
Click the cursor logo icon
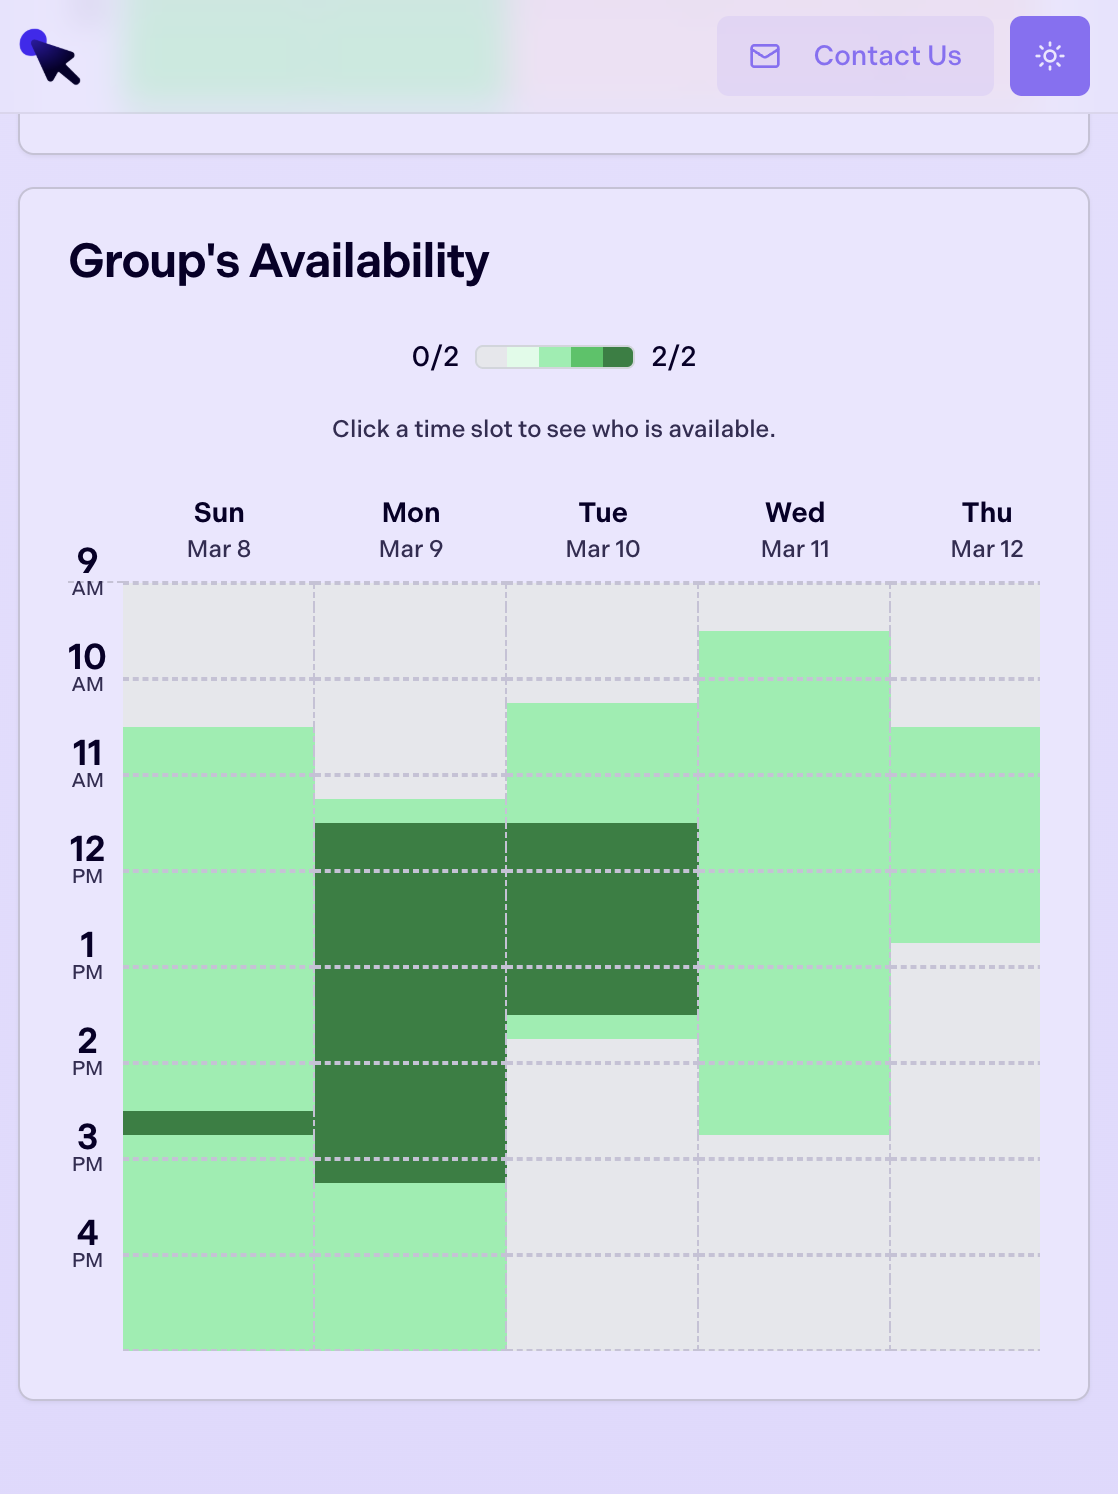click(50, 57)
